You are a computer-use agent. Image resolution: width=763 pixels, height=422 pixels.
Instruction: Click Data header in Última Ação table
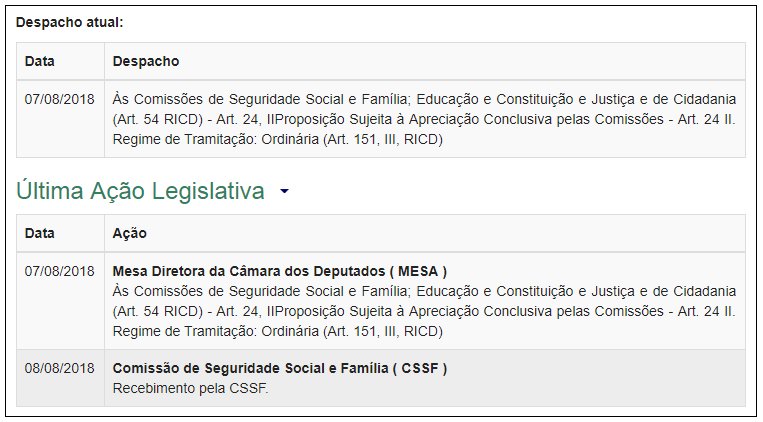(x=40, y=233)
